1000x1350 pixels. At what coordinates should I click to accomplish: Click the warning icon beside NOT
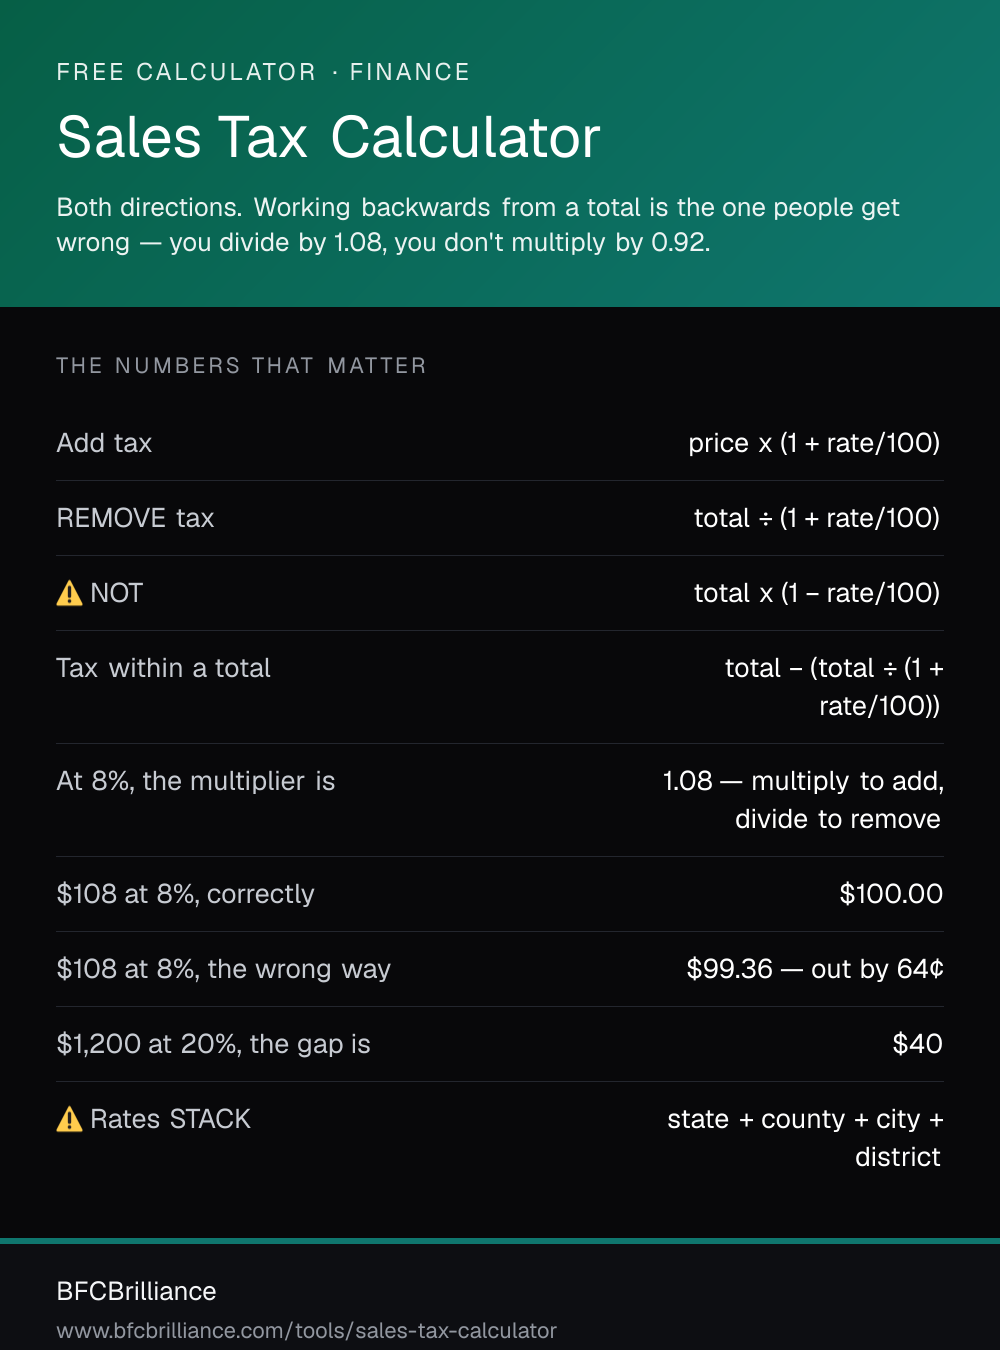pyautogui.click(x=69, y=594)
